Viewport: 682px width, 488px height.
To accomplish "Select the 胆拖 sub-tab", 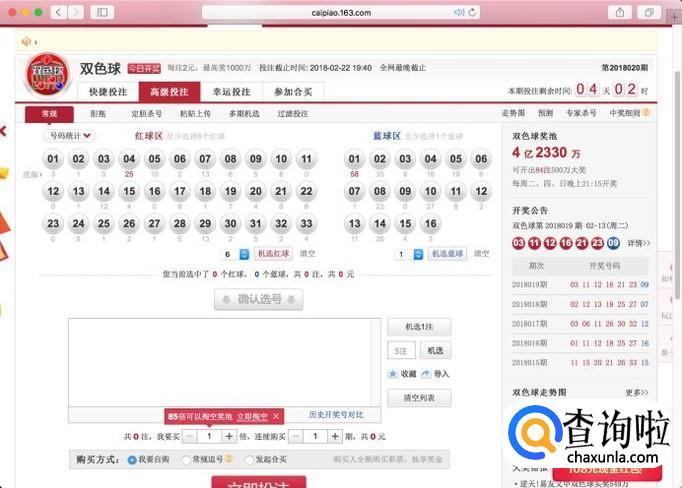I will 98,114.
